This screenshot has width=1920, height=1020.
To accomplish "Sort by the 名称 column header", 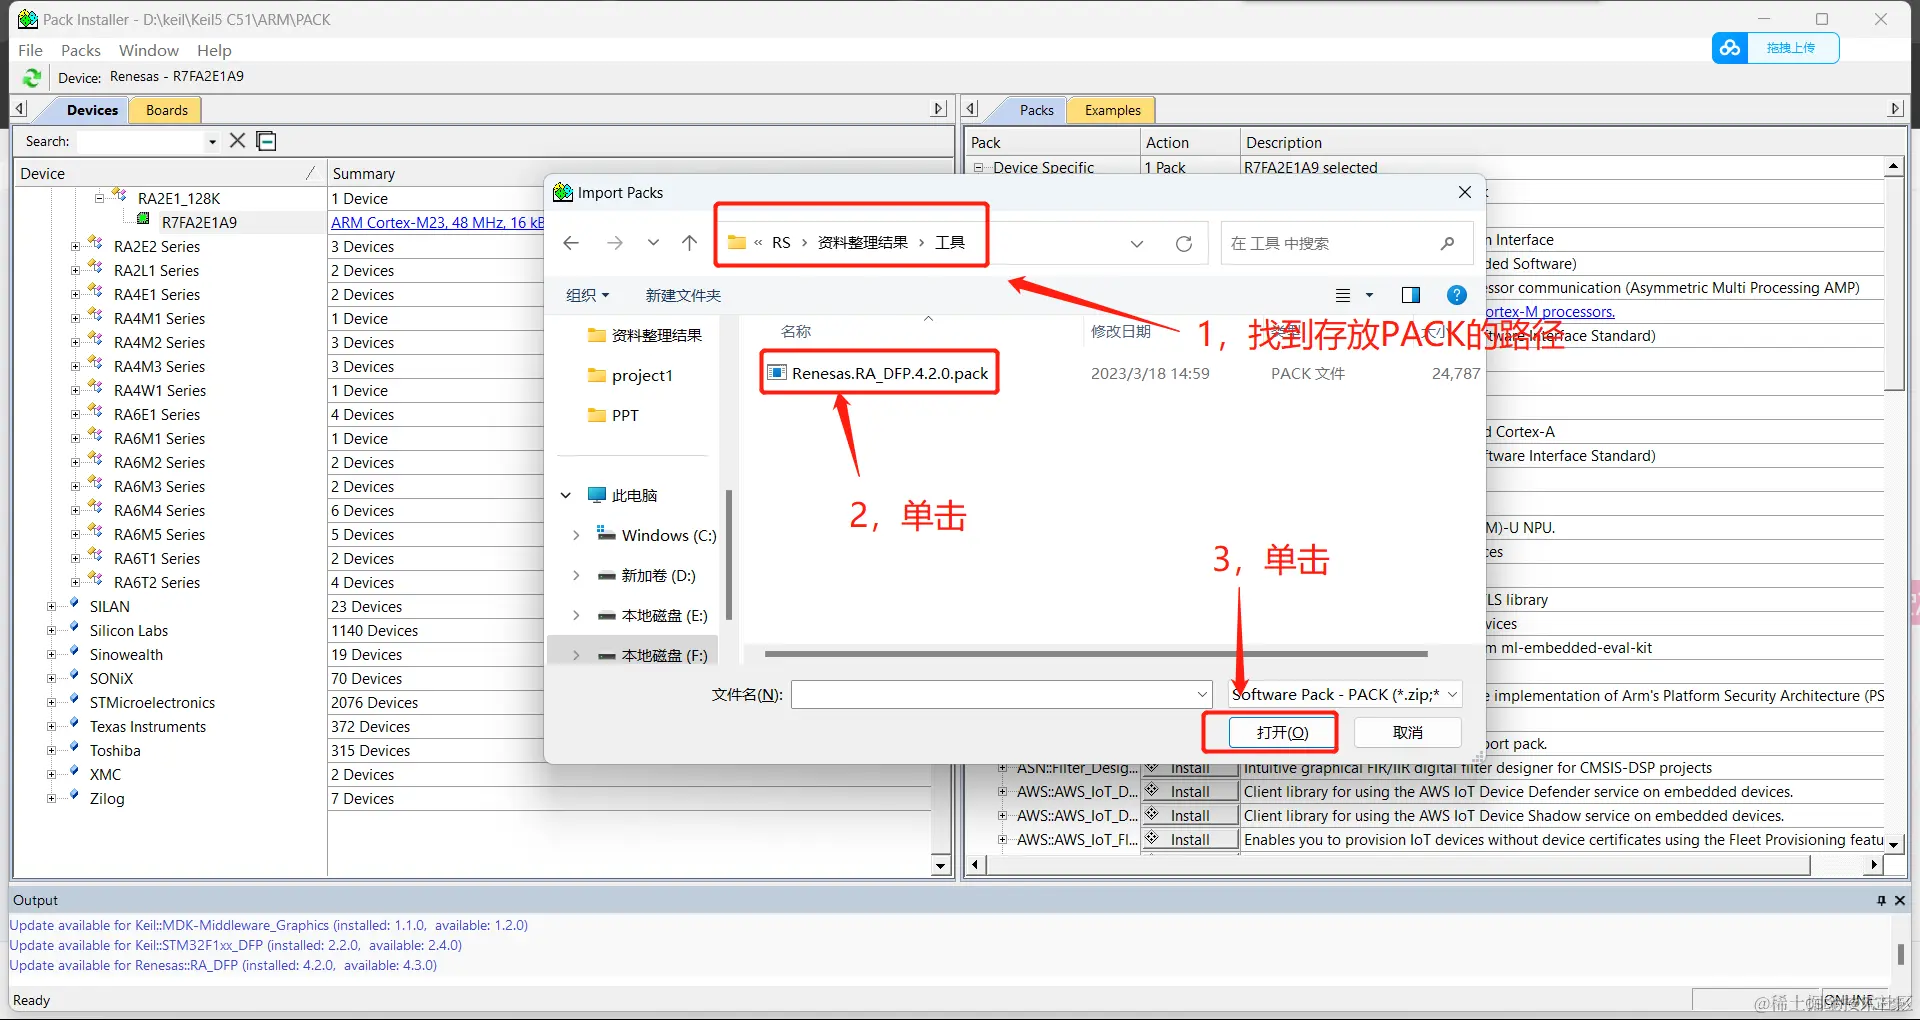I will (796, 331).
